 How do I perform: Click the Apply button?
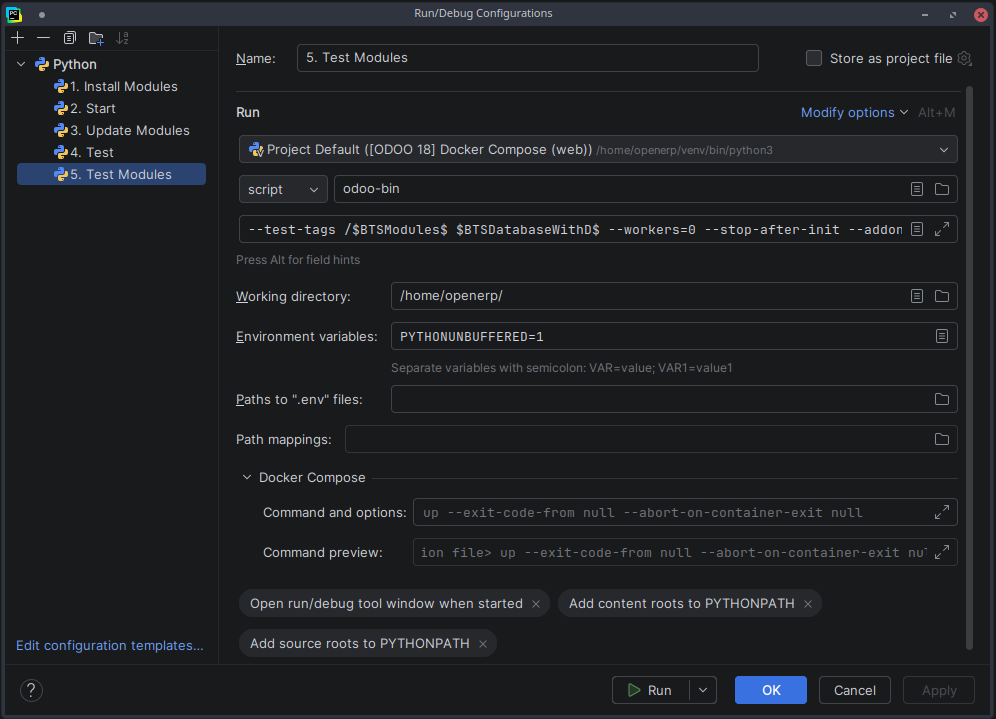click(x=939, y=690)
